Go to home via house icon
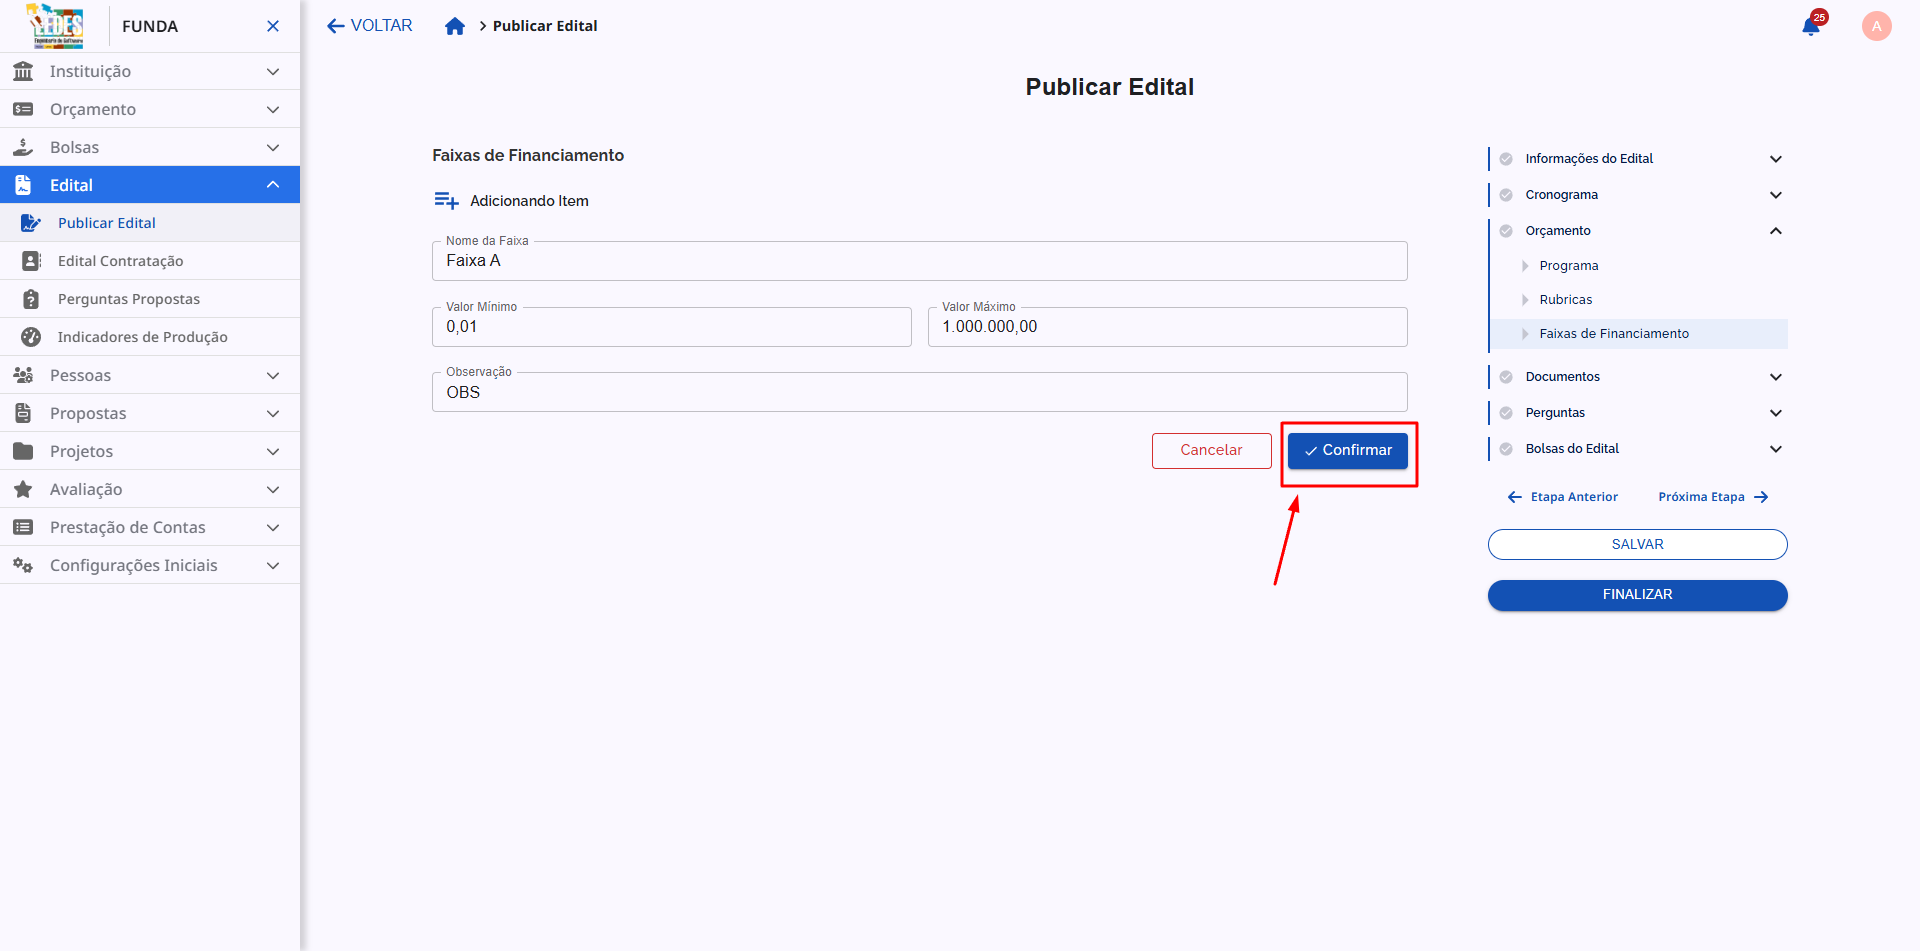 [x=455, y=26]
